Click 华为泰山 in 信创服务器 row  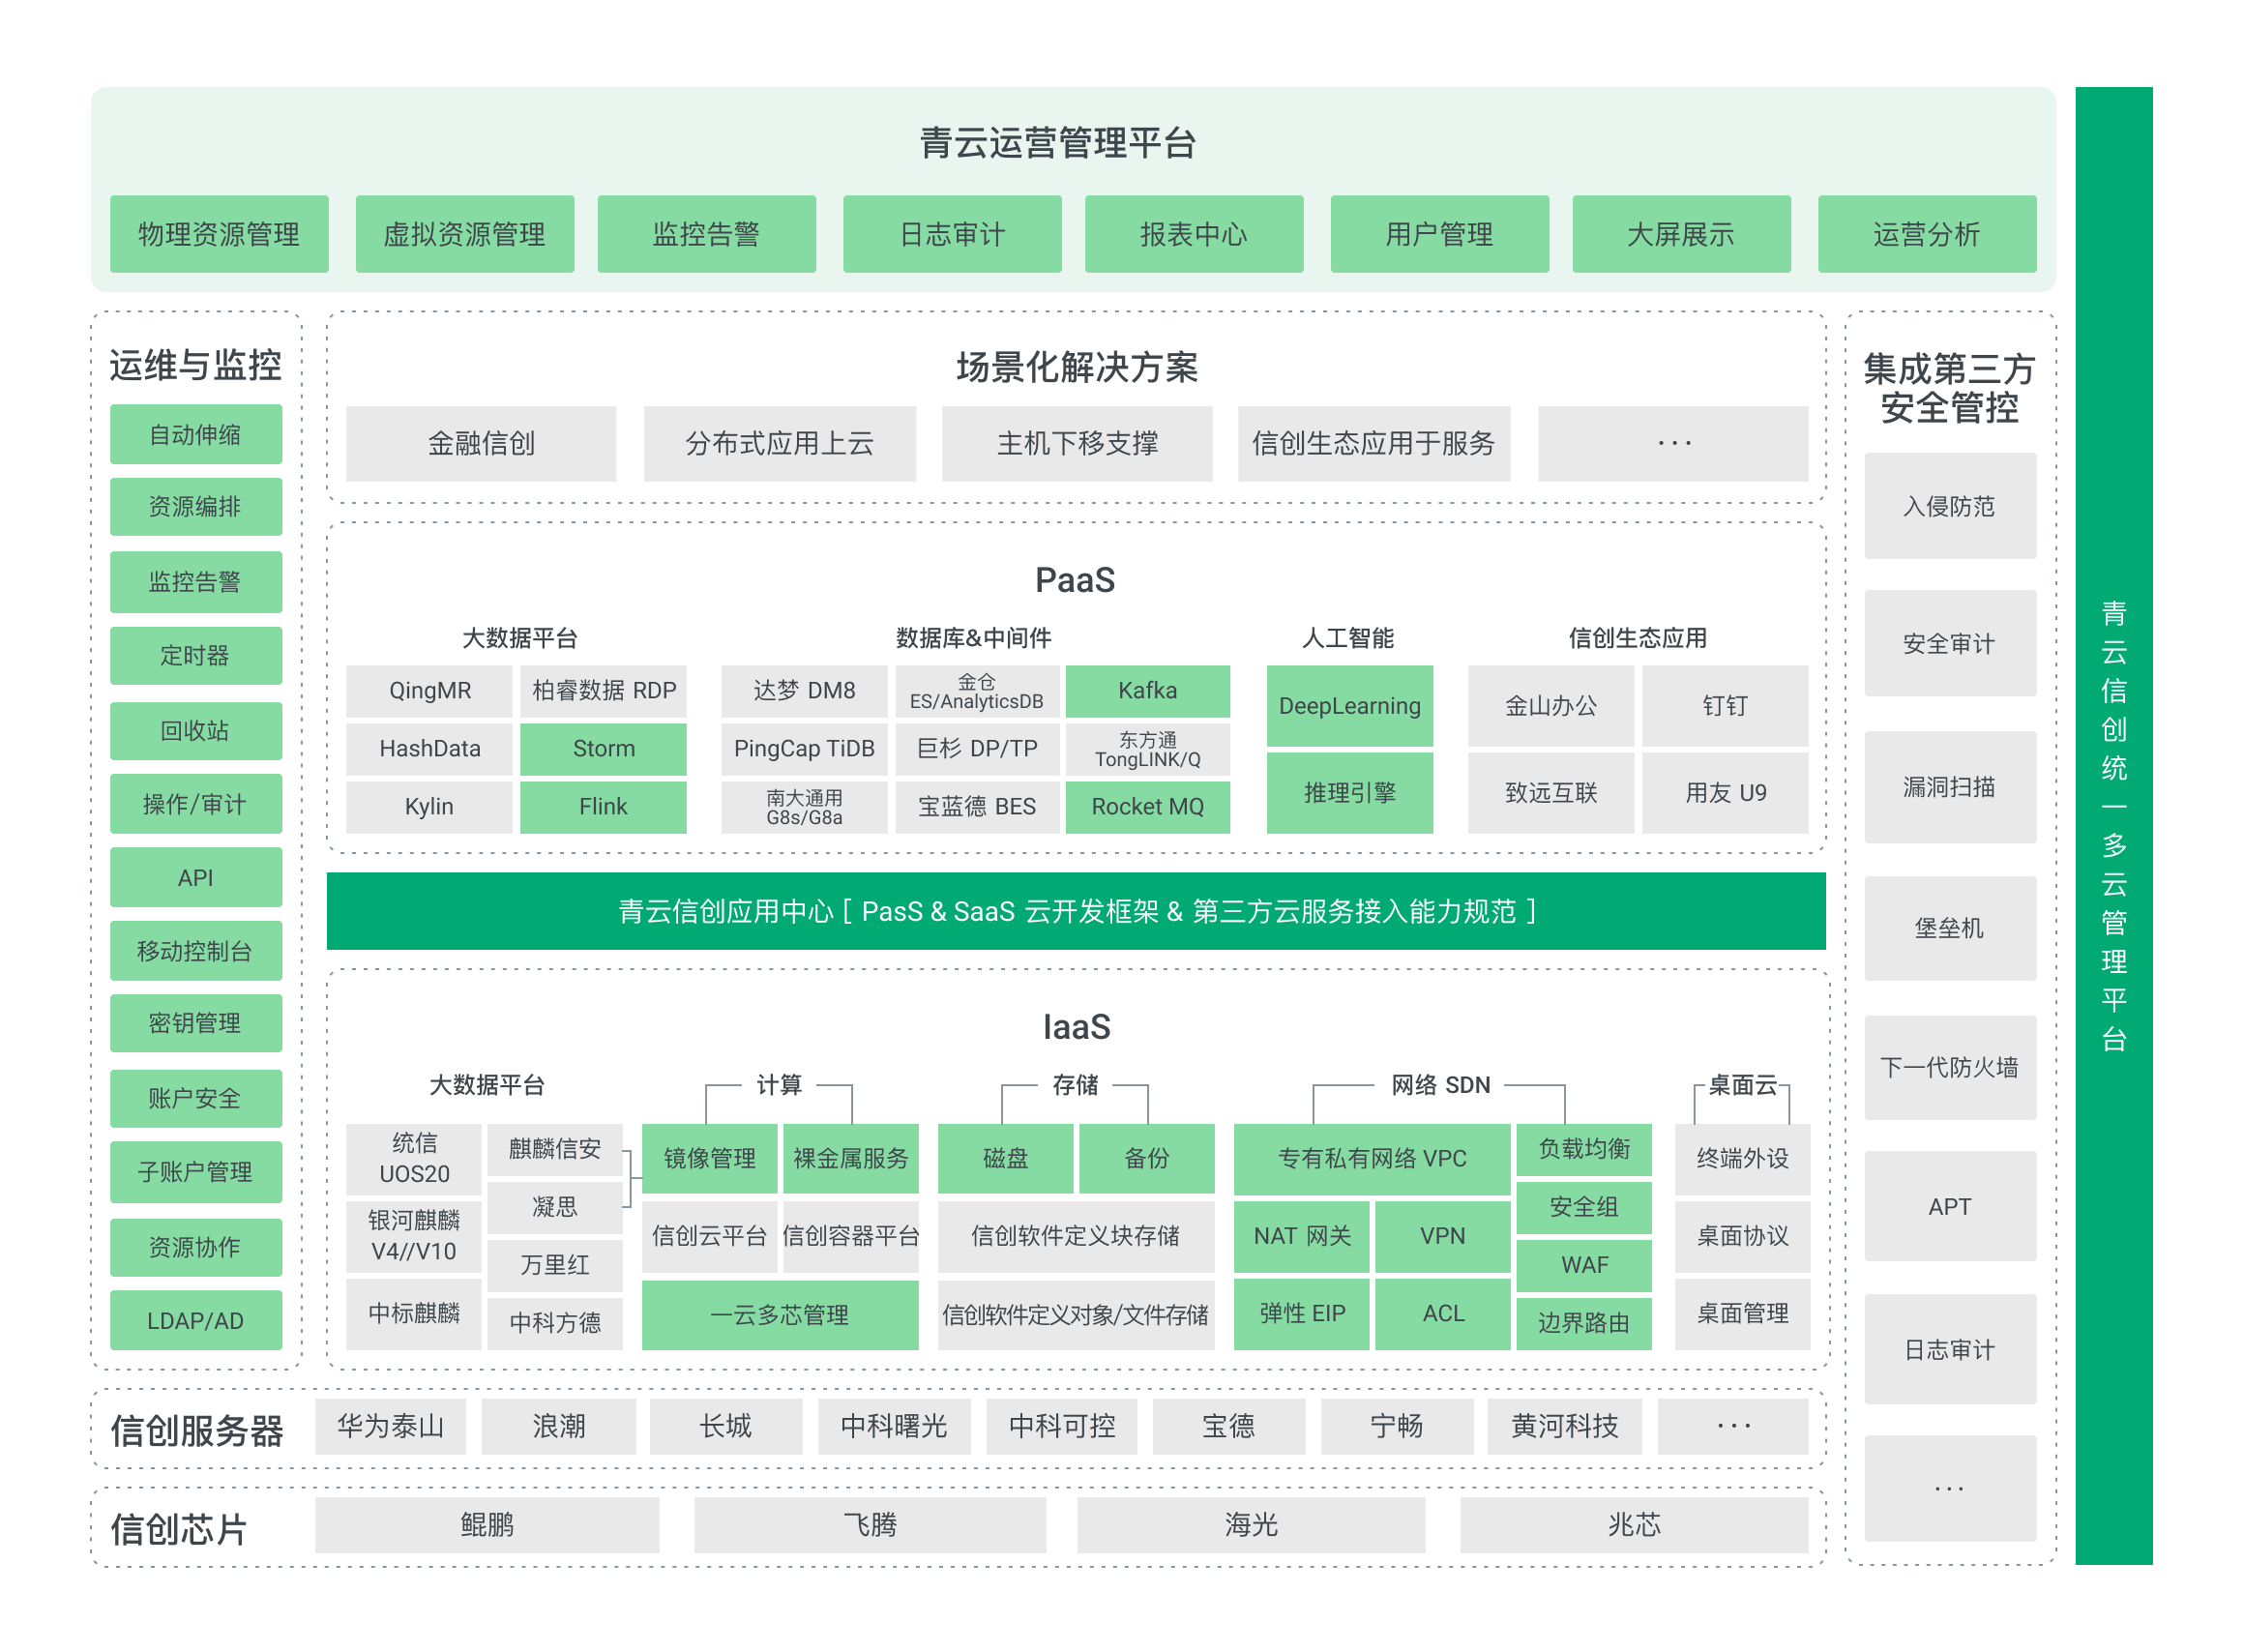390,1425
